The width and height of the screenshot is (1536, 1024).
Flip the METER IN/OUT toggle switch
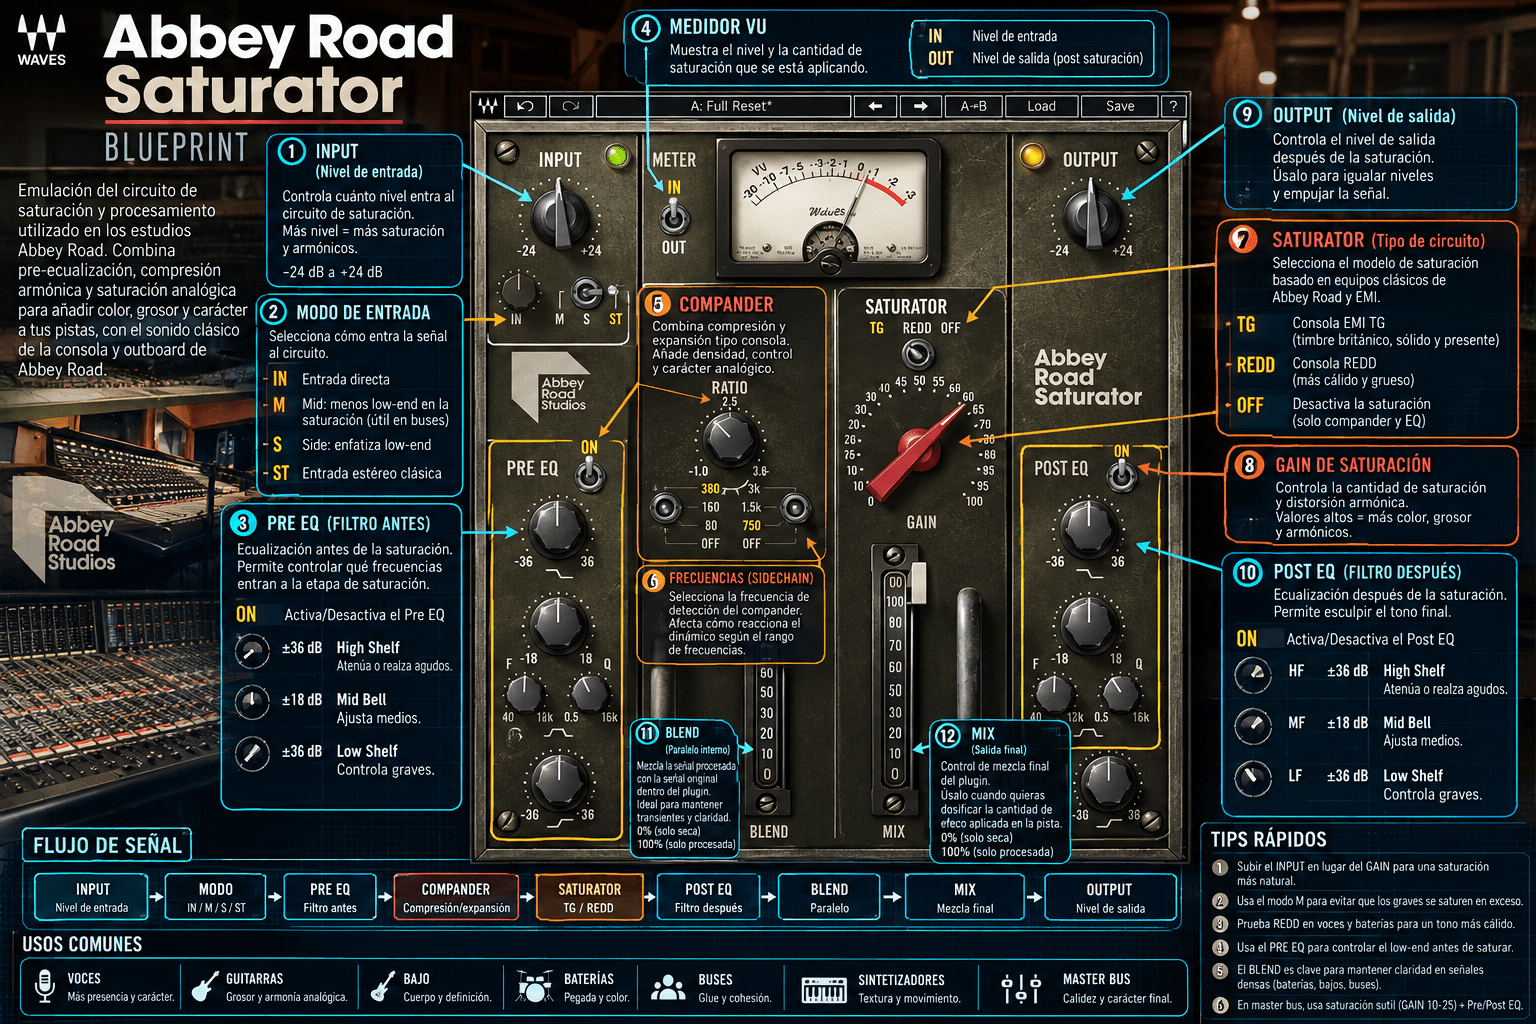pos(674,216)
